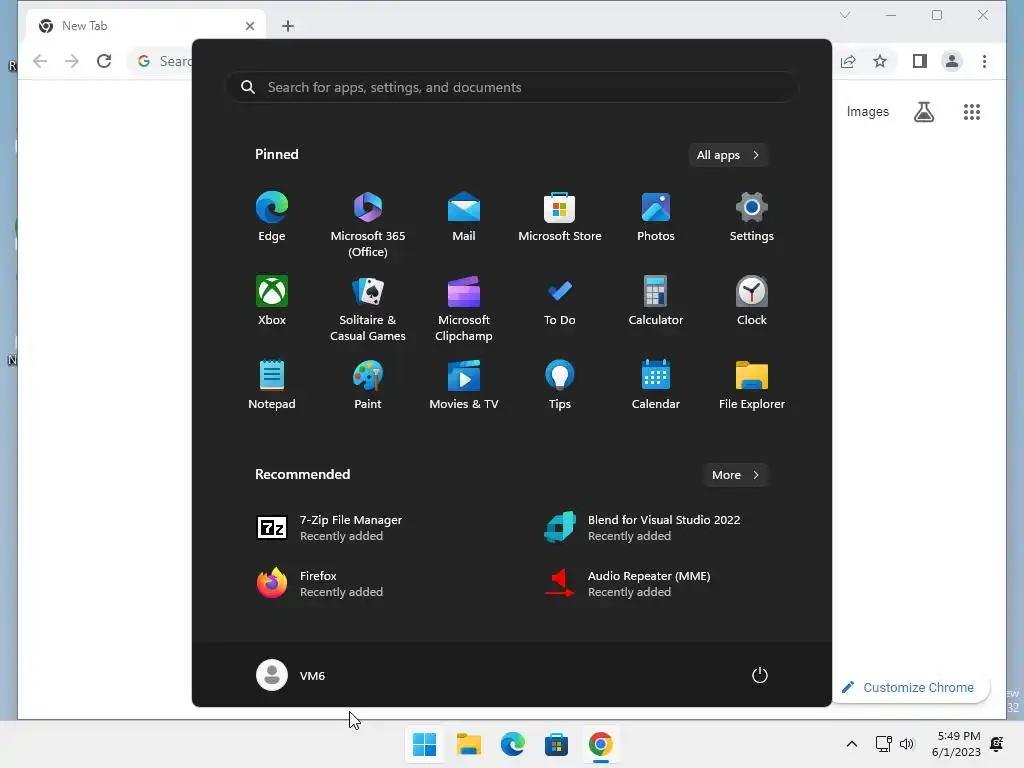Open the Calendar app
This screenshot has height=768, width=1024.
click(x=656, y=385)
